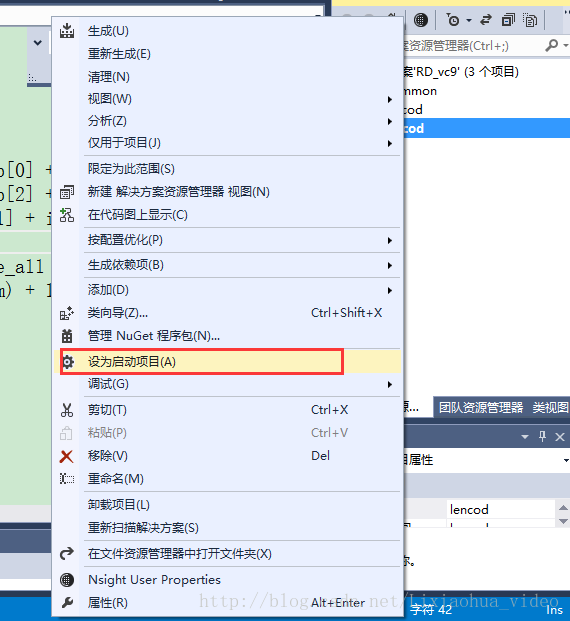Click the gear icon for 设为启动项目(A)
Viewport: 570px width, 621px height.
(x=68, y=362)
